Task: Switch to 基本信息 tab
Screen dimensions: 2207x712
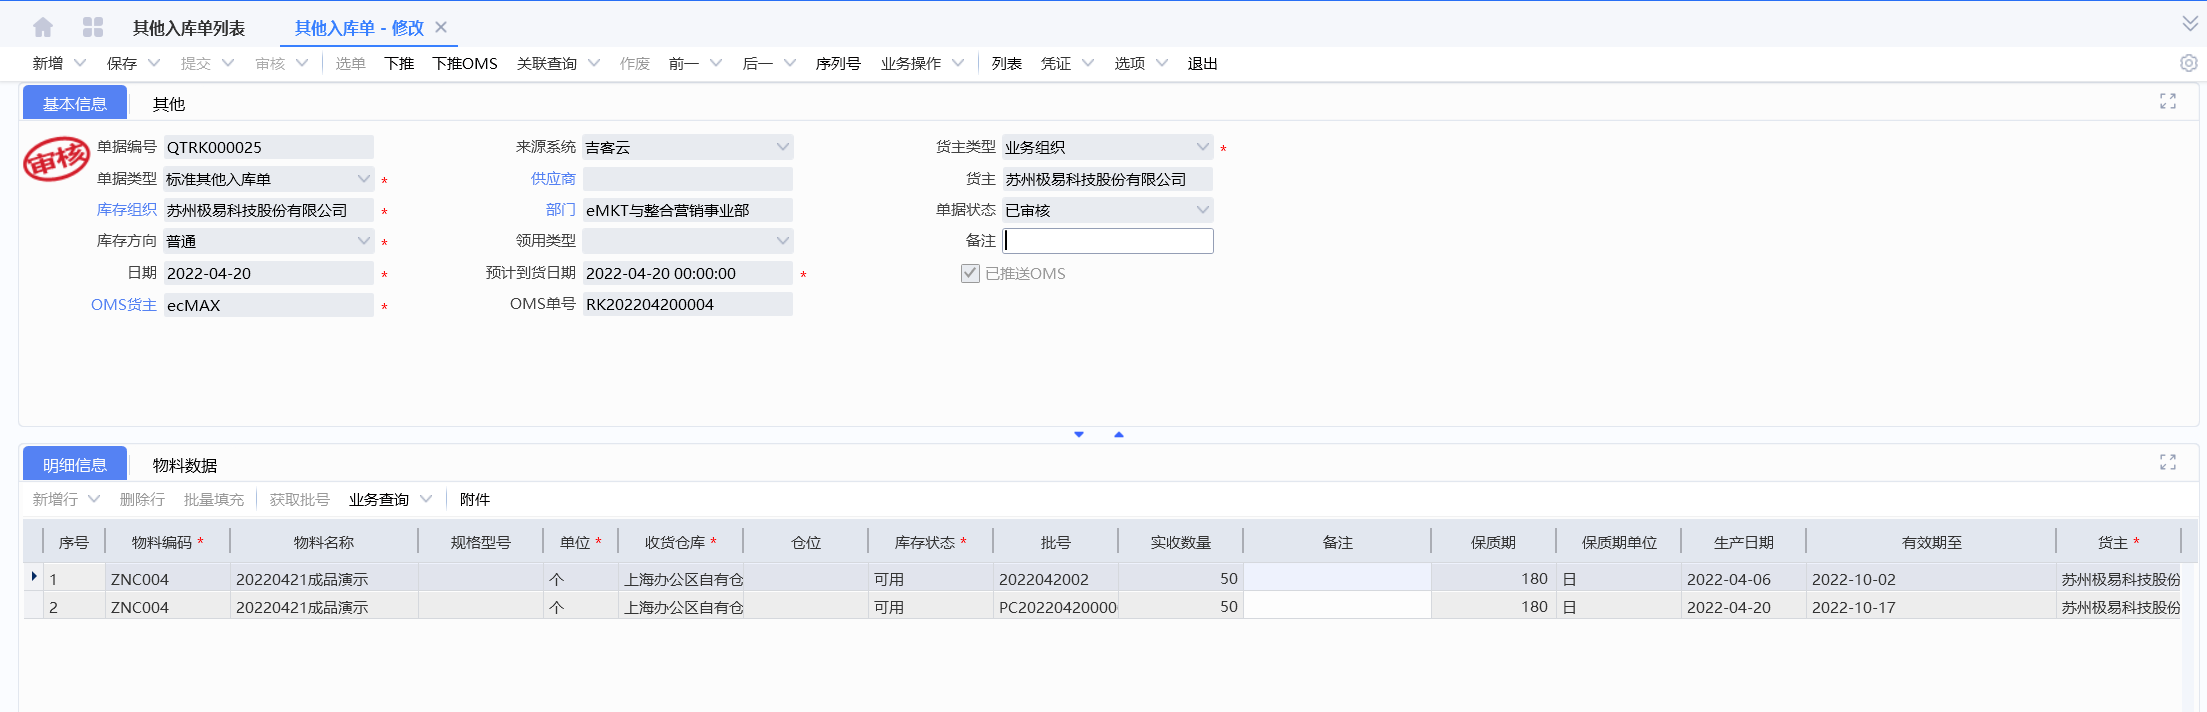Action: point(75,103)
